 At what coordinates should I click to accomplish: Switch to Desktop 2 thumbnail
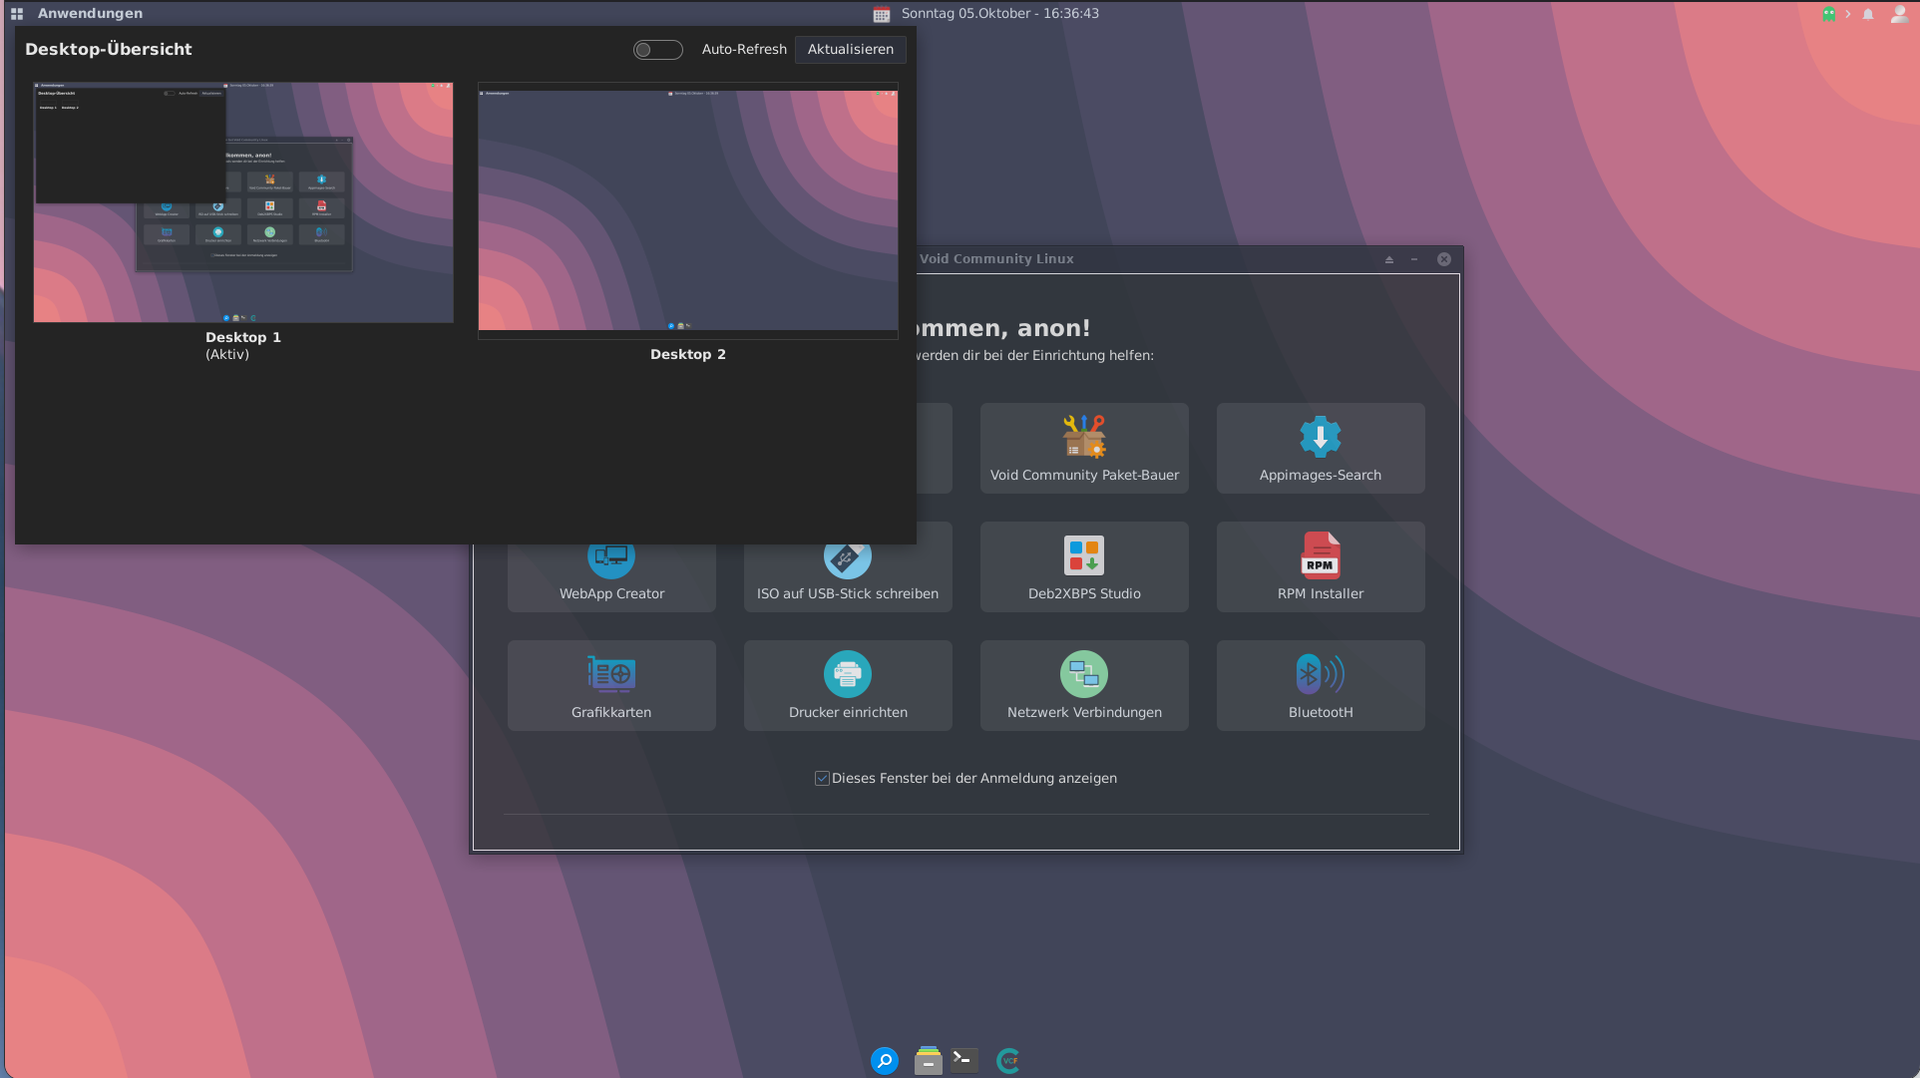coord(688,210)
